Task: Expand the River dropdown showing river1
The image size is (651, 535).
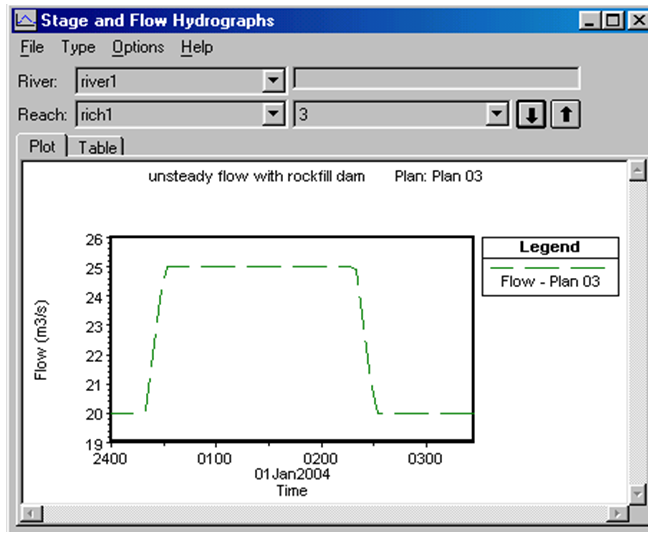Action: (273, 80)
